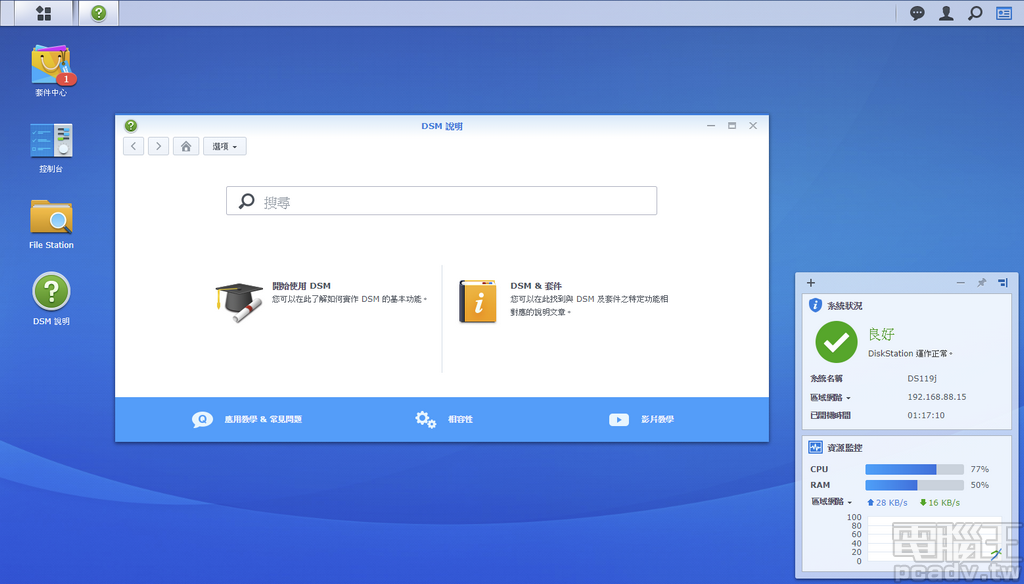Open Package Center desktop icon

(51, 66)
